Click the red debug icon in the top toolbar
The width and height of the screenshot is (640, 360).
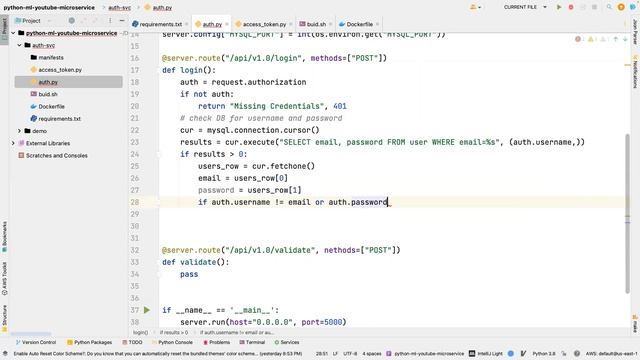point(571,7)
